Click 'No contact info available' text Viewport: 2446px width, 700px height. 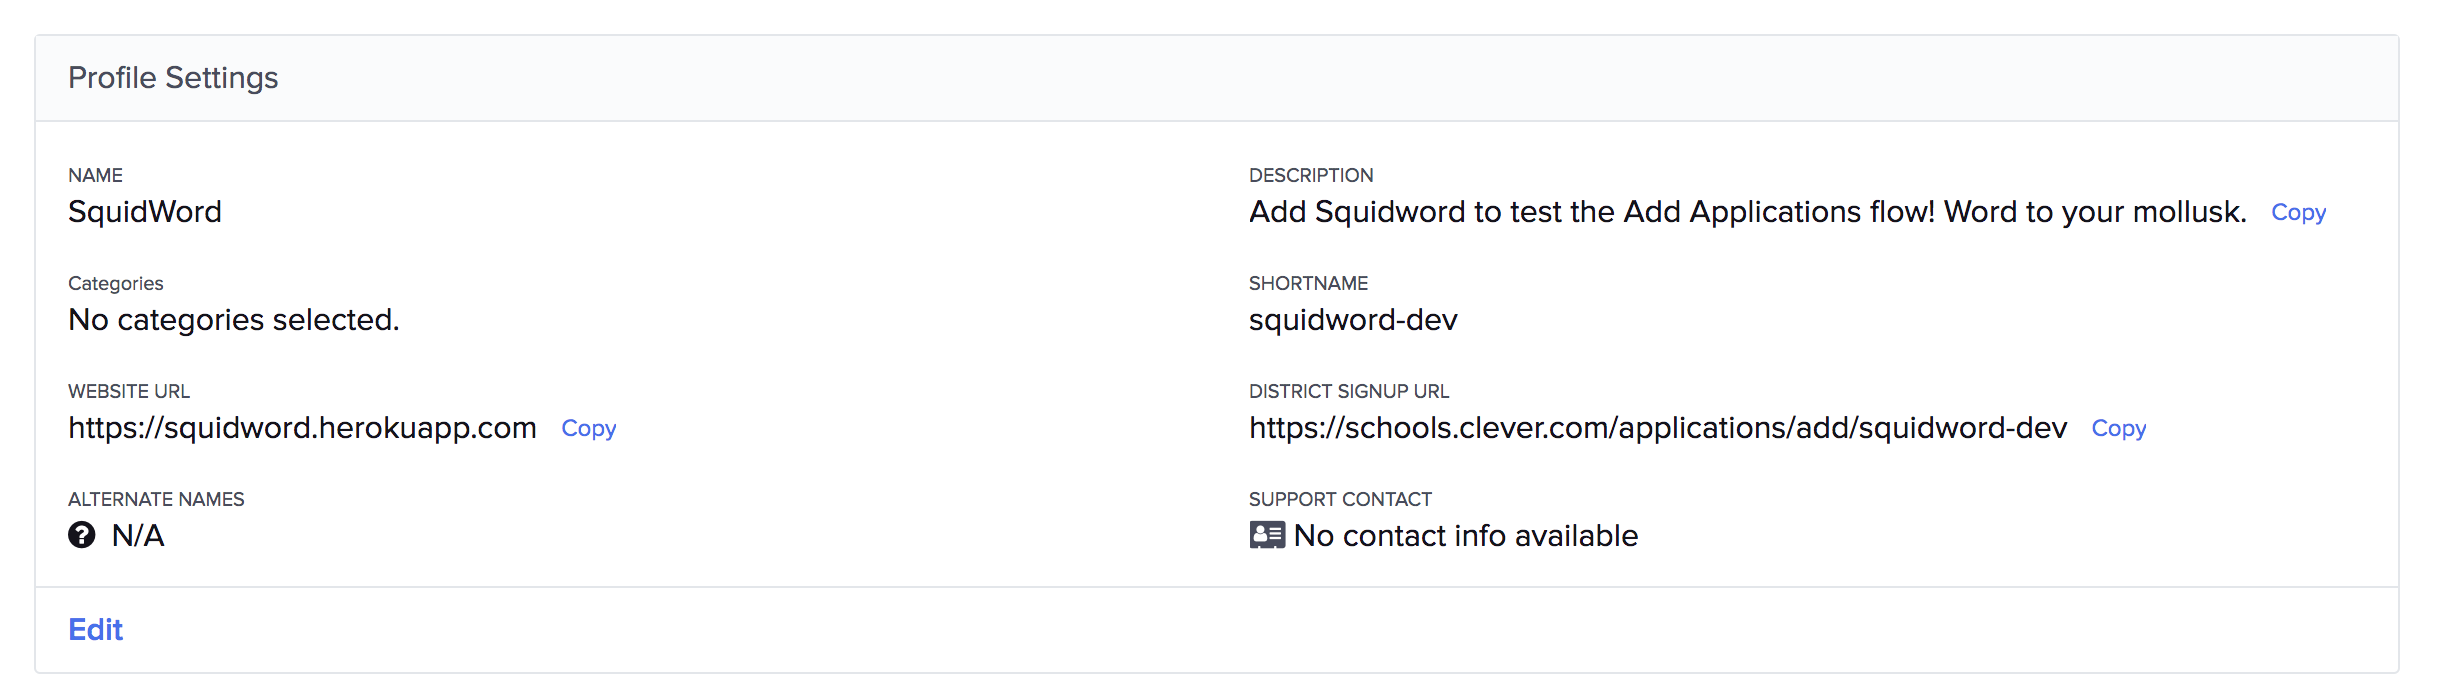tap(1465, 536)
